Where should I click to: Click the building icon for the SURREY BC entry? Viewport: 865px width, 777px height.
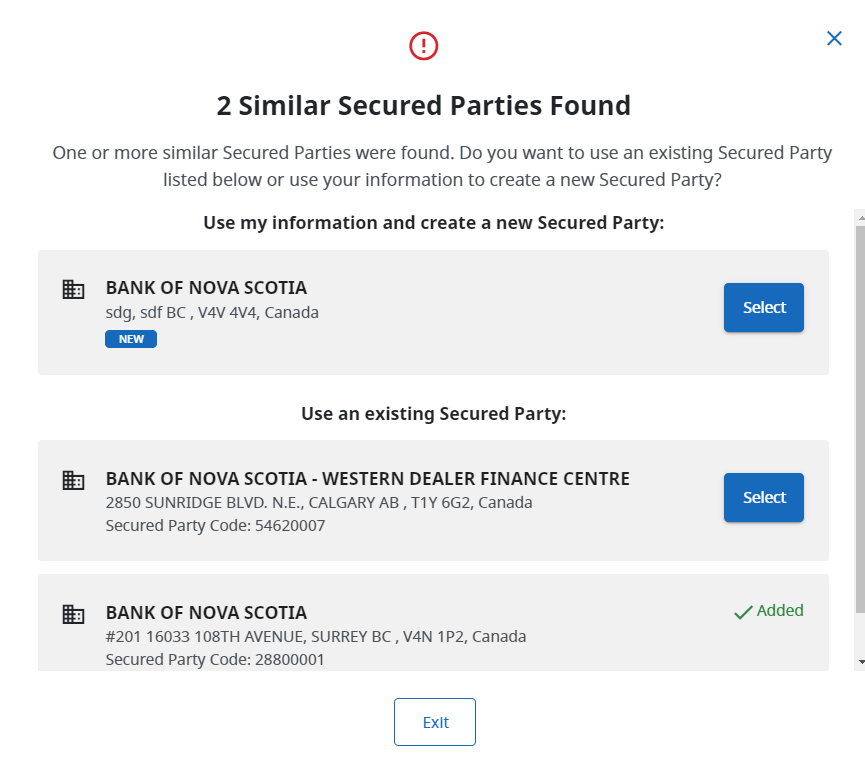click(x=73, y=614)
